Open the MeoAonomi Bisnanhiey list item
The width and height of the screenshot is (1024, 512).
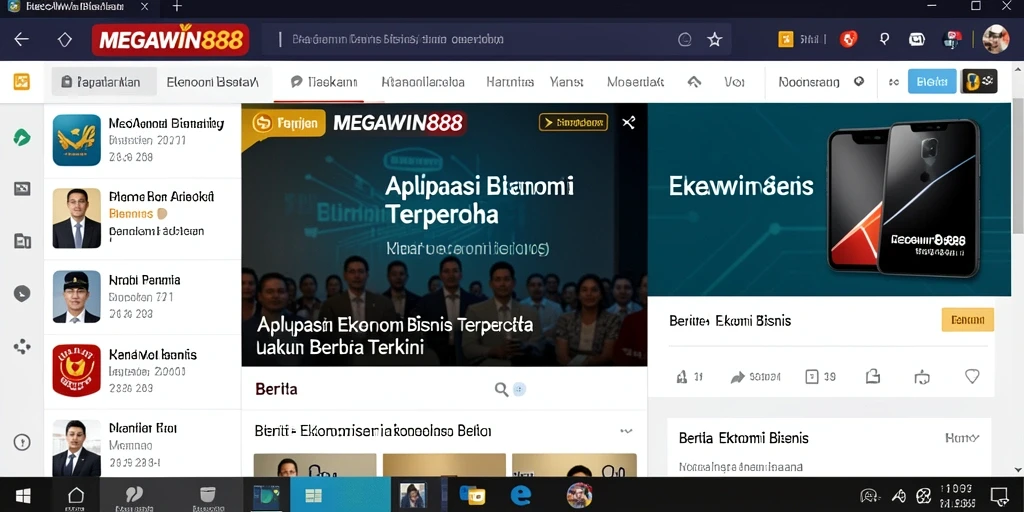pos(142,140)
